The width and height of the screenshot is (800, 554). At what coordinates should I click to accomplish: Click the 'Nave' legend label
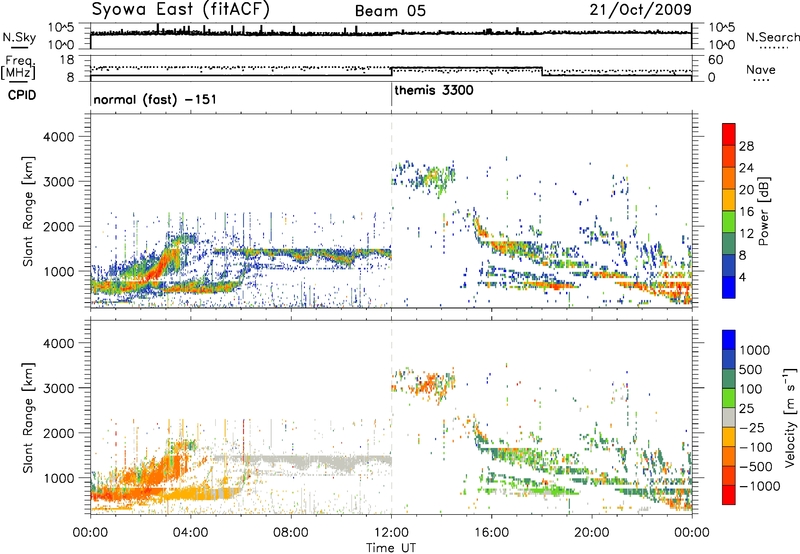[761, 69]
